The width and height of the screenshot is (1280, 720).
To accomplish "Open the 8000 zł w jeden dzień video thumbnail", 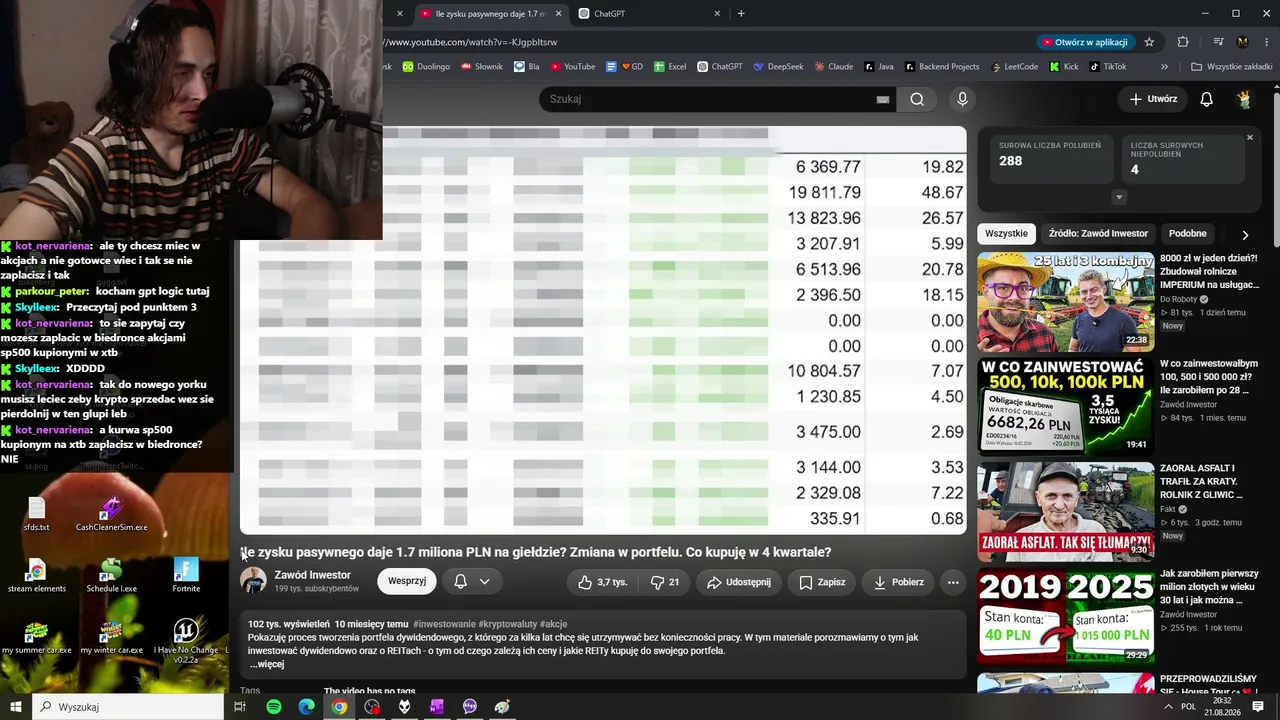I will (1065, 301).
